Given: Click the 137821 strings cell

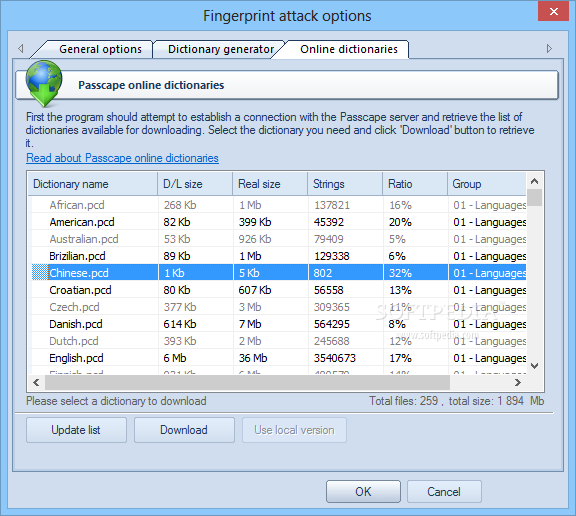Looking at the screenshot, I should [332, 205].
